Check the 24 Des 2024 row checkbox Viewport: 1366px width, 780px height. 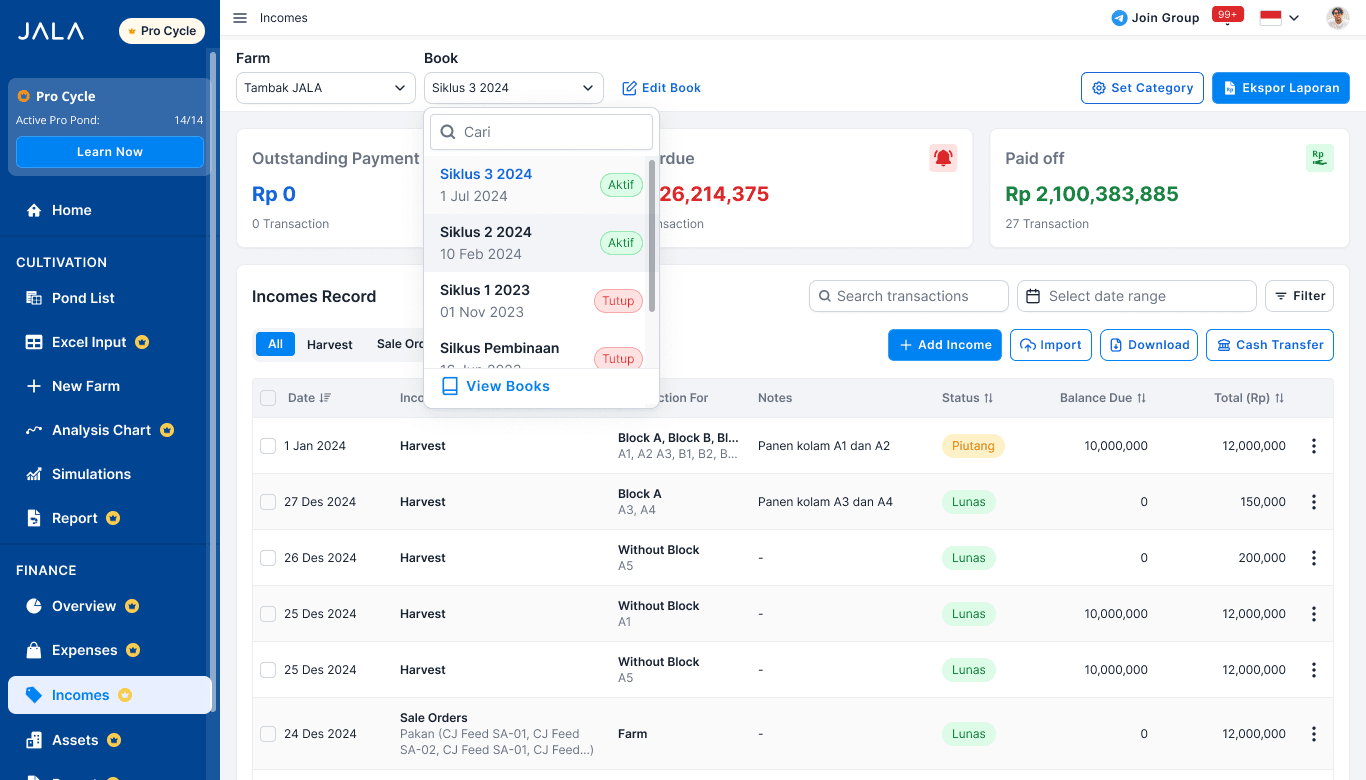coord(268,734)
